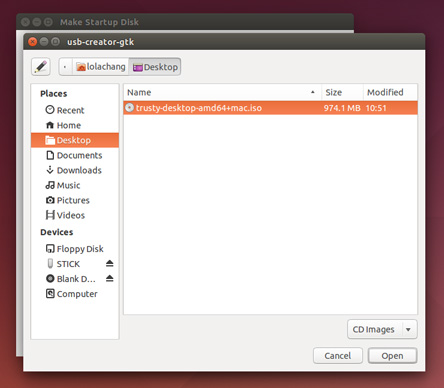Sort files by Size column
Image resolution: width=444 pixels, height=388 pixels.
342,92
